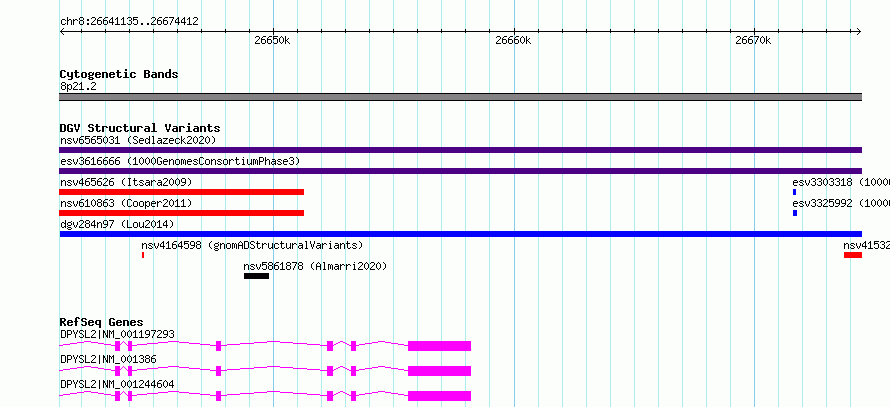Viewport: 890px width, 407px height.
Task: Select the purple bar under esv3616666
Action: pyautogui.click(x=460, y=171)
